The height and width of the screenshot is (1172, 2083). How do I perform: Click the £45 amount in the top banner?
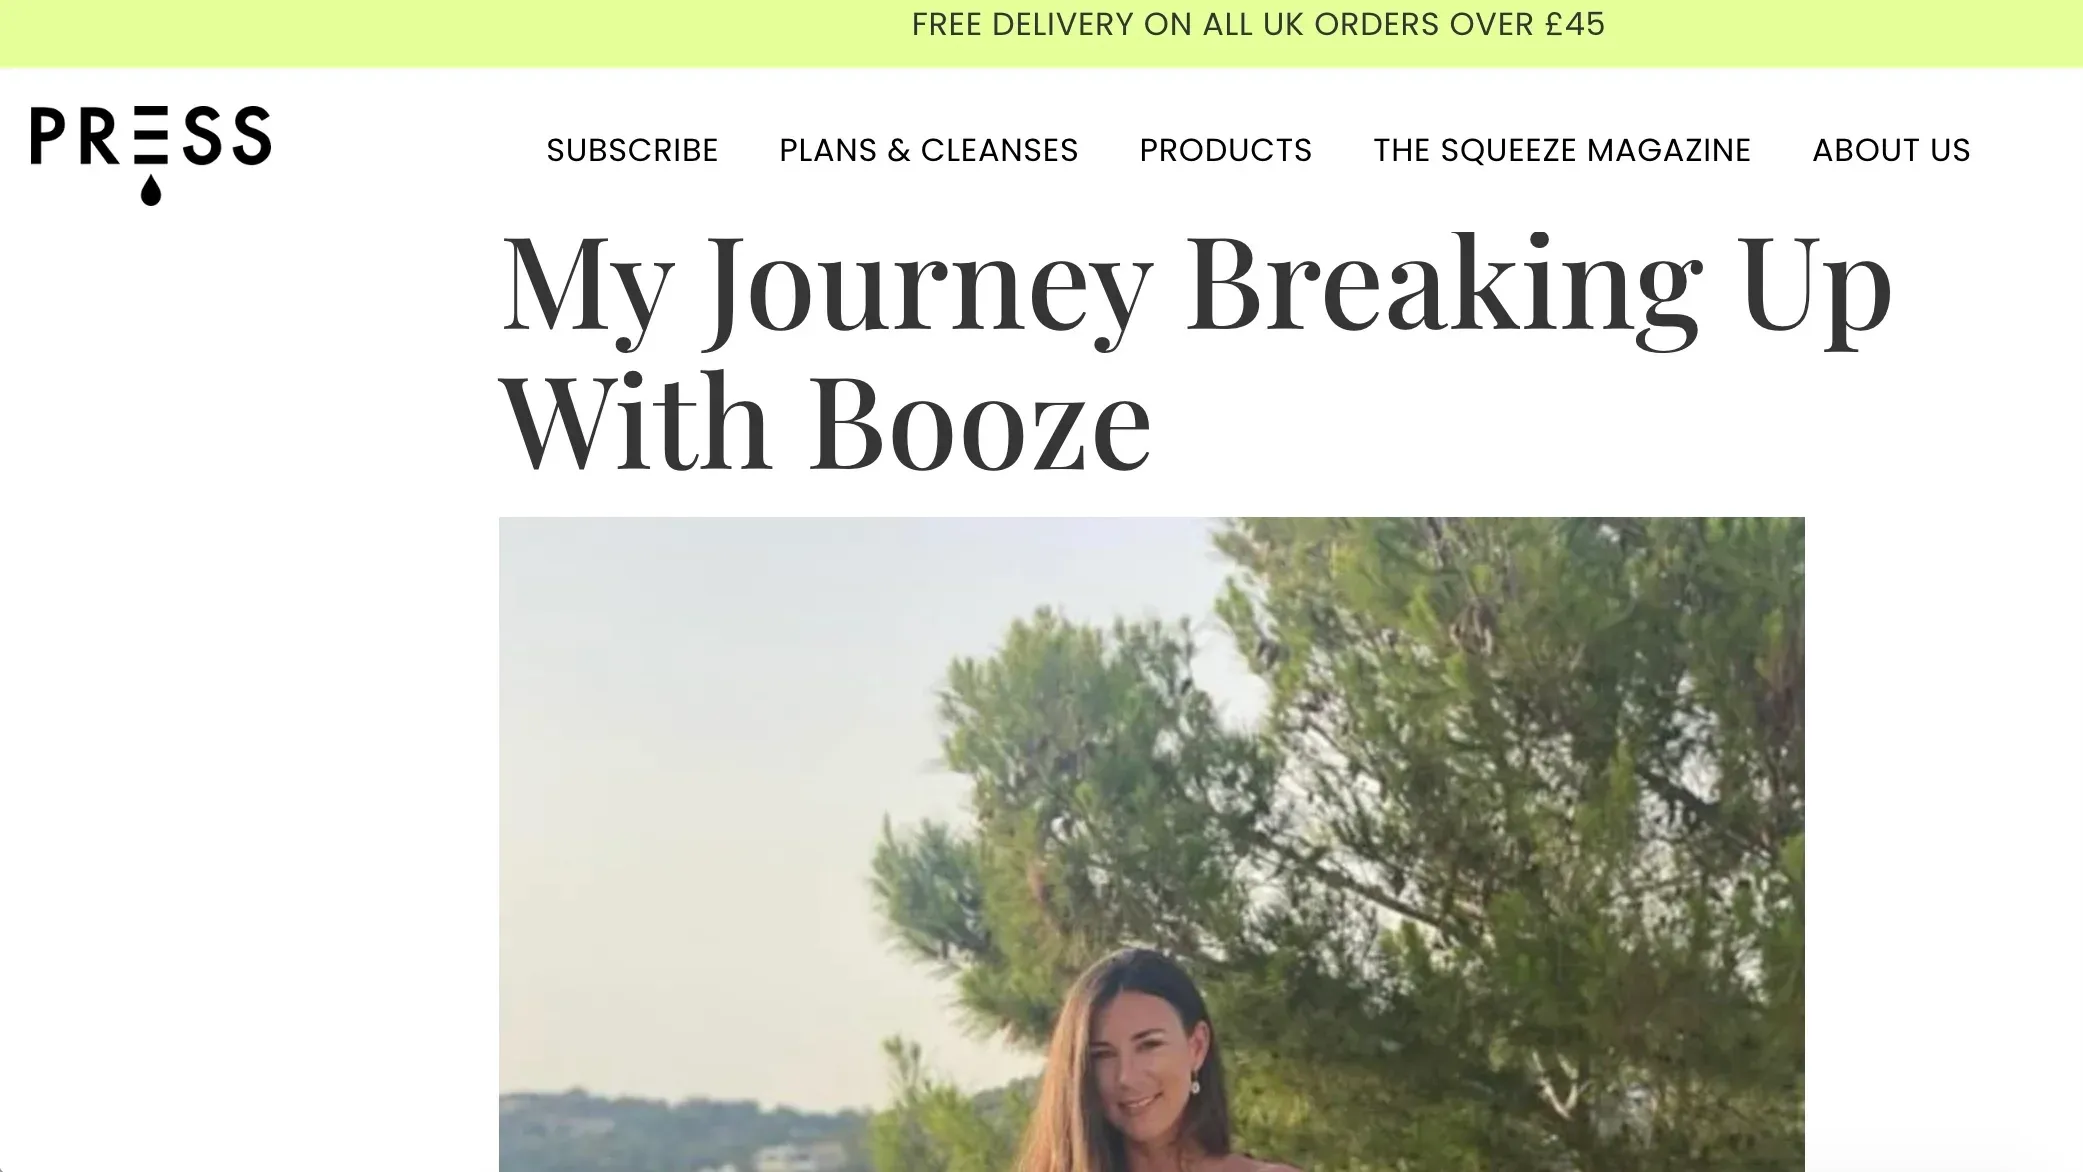(x=1575, y=24)
